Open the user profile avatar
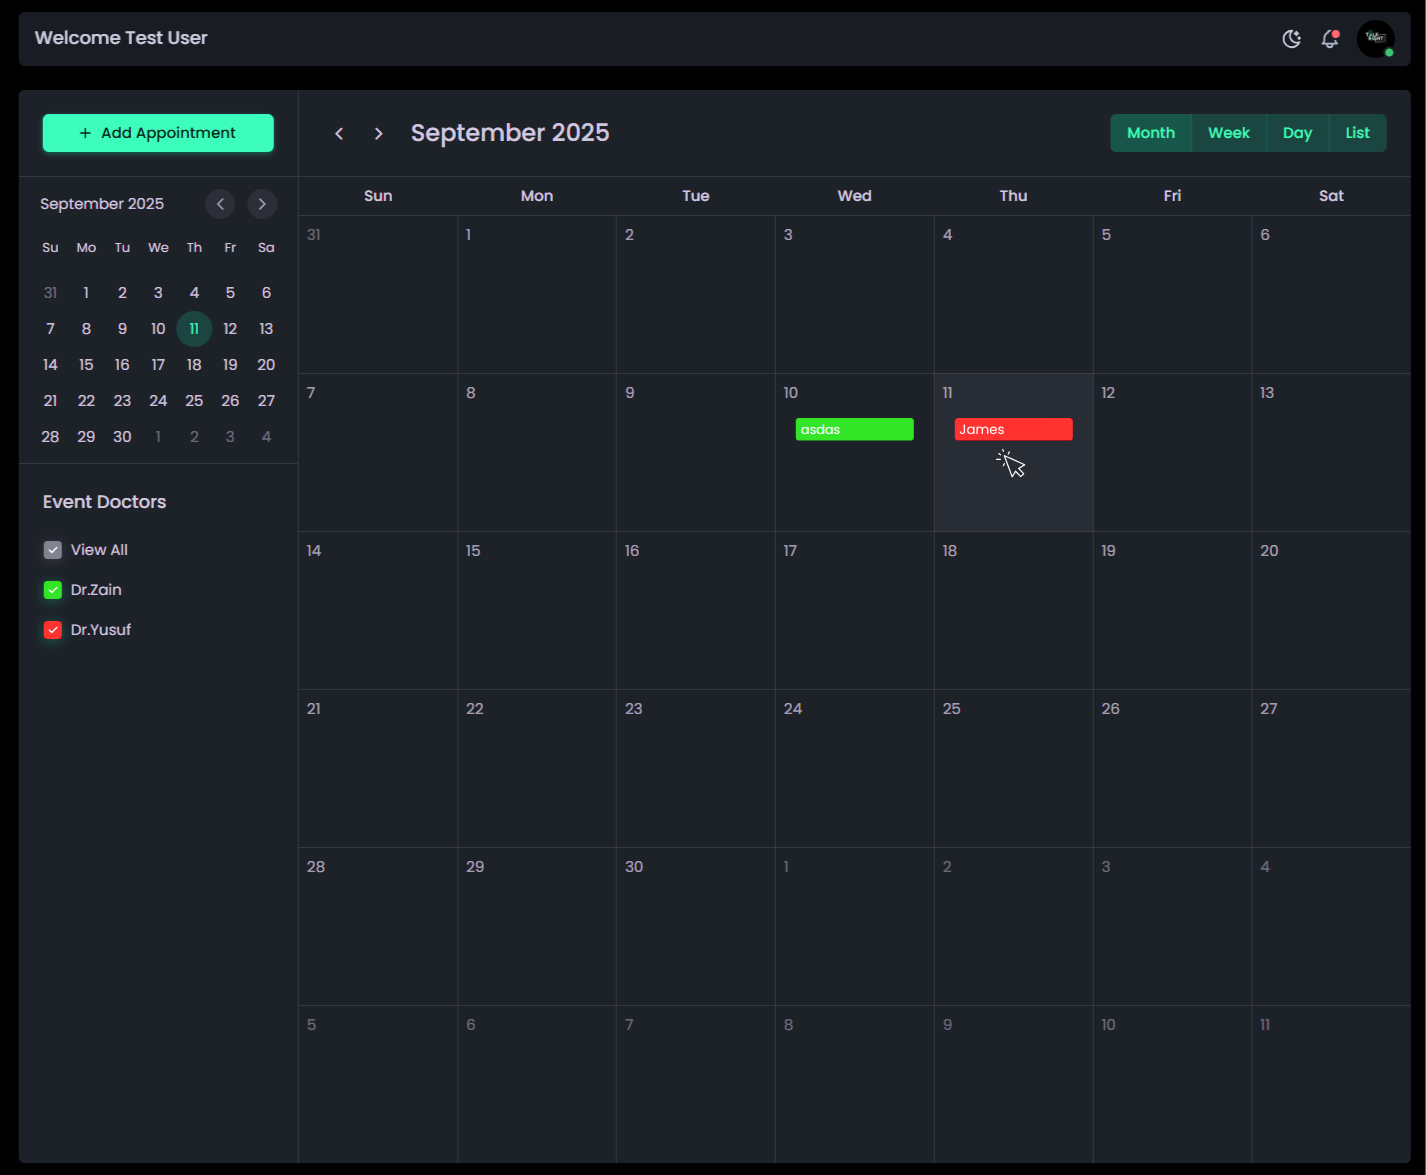The image size is (1426, 1175). (x=1375, y=39)
